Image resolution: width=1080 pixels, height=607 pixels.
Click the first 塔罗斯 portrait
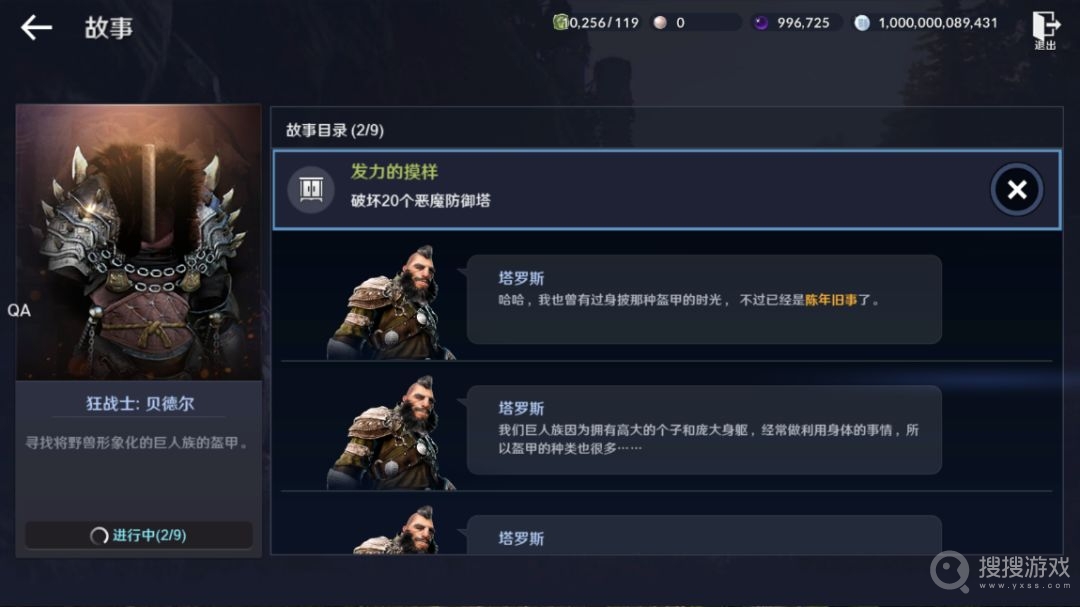tap(391, 302)
